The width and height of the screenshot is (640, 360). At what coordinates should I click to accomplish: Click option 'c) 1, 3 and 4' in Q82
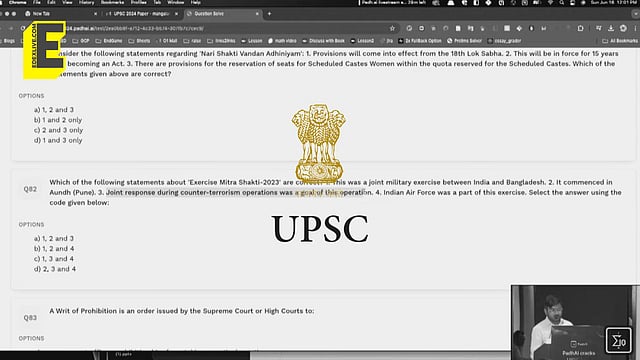coord(54,259)
